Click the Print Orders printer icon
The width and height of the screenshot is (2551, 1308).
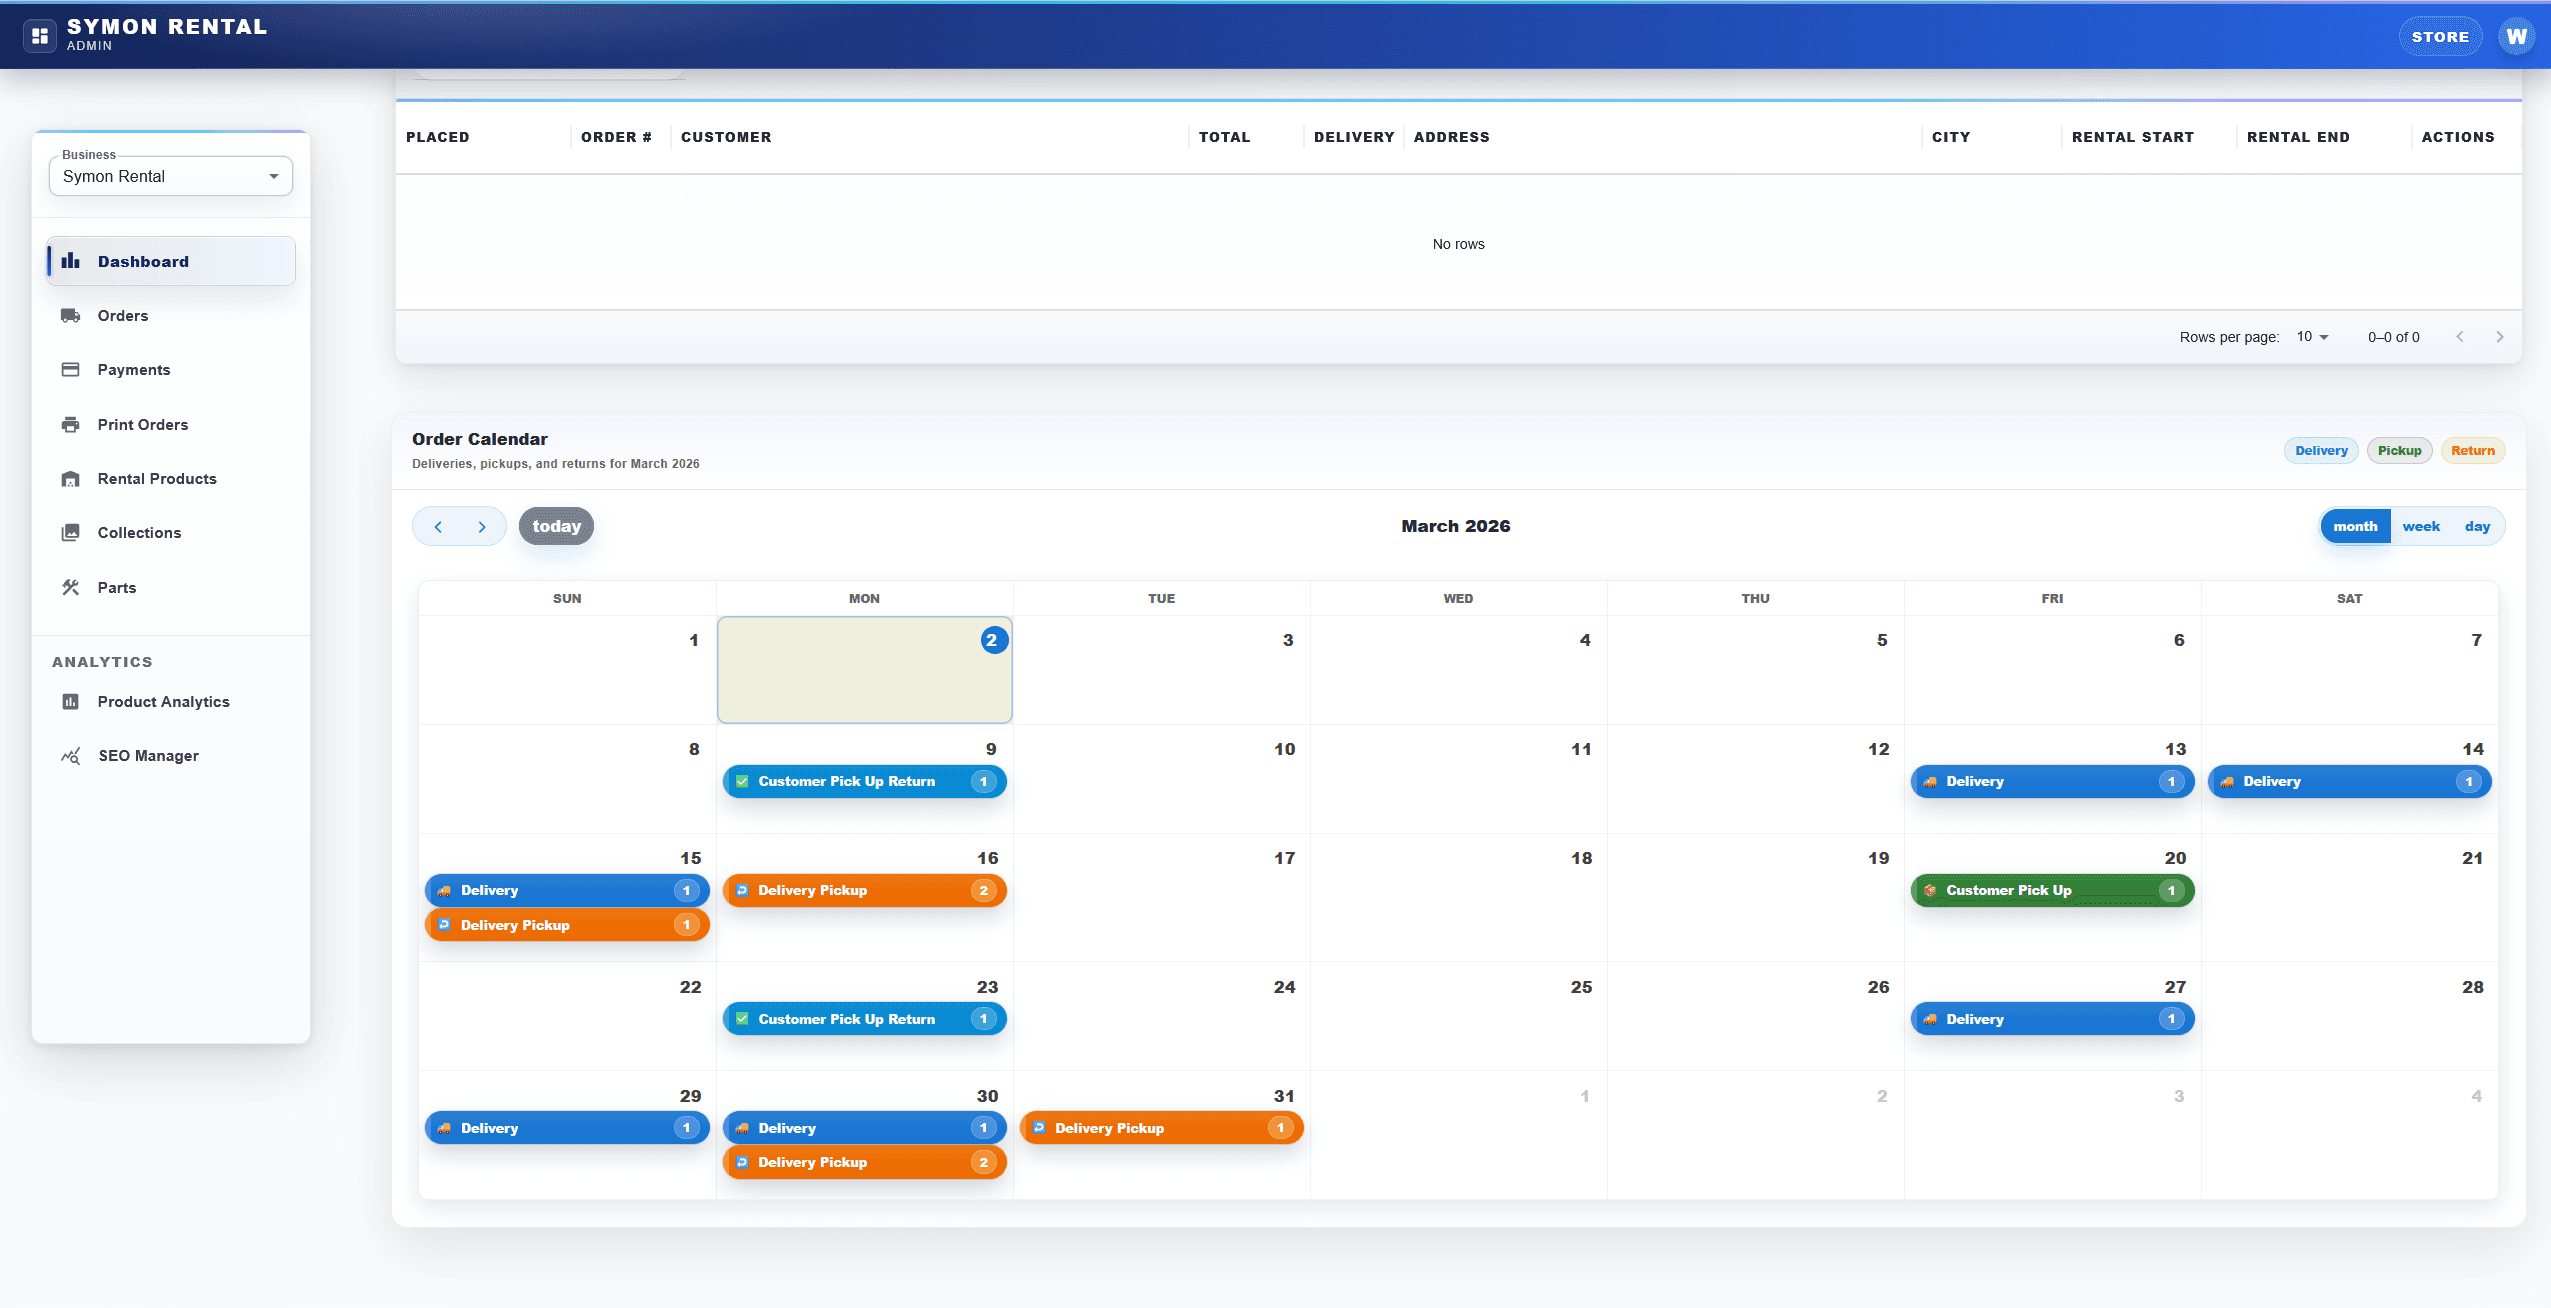(70, 424)
